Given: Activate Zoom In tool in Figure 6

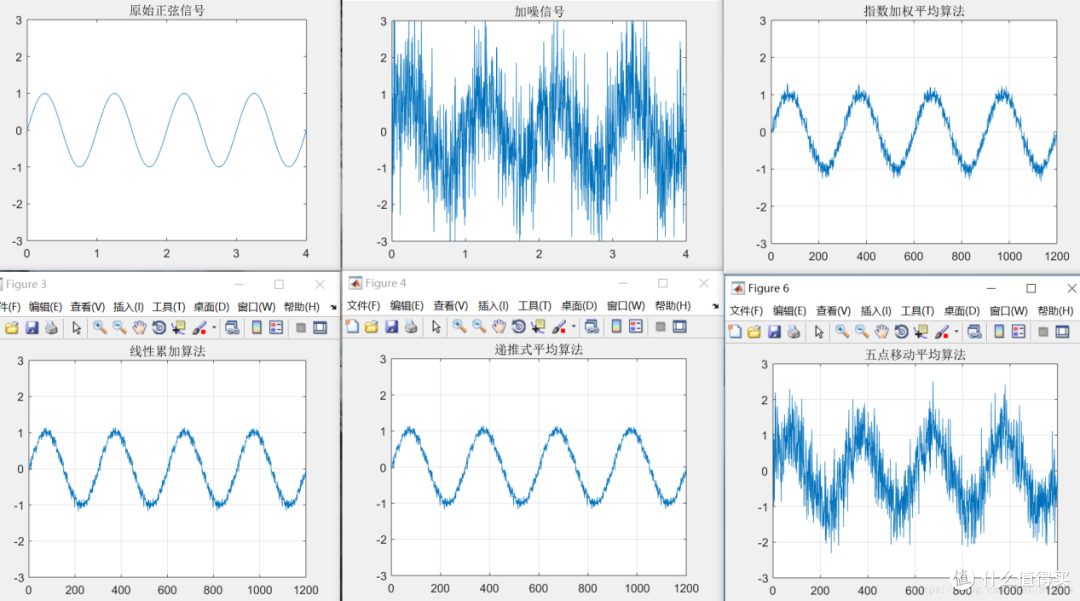Looking at the screenshot, I should 842,332.
